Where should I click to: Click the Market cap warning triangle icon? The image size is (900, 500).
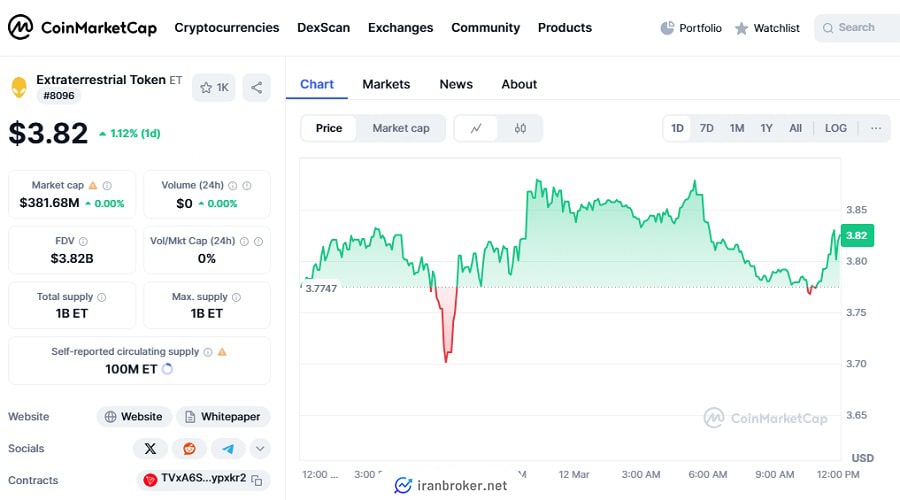93,185
